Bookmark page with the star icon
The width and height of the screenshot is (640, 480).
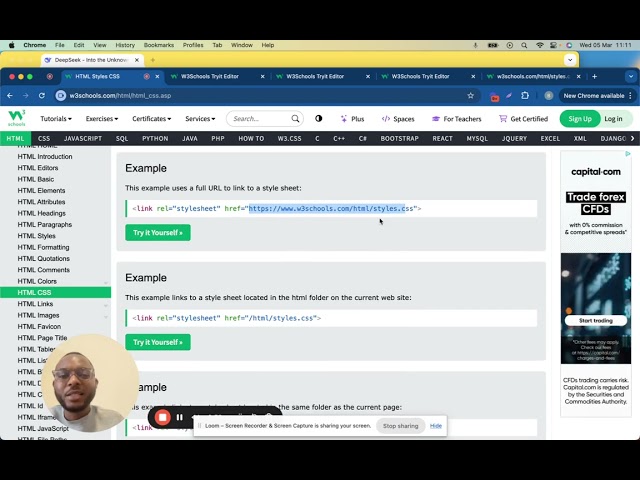[471, 96]
